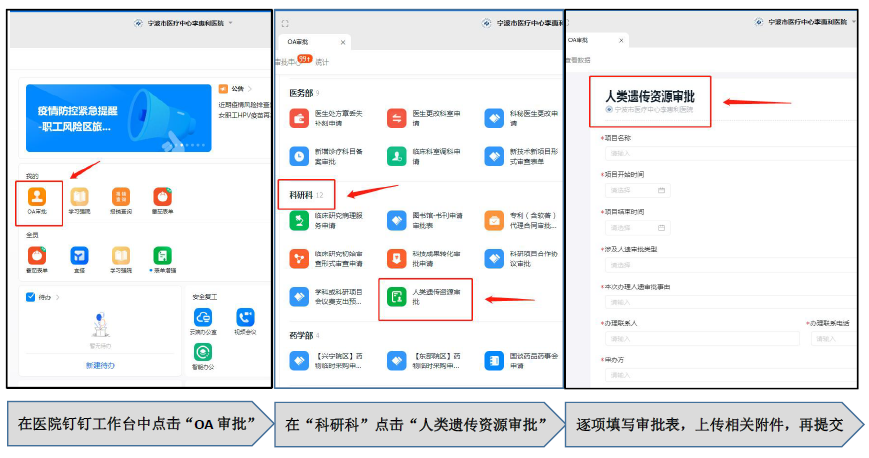Click the 办理联系电话 input field

834,338
